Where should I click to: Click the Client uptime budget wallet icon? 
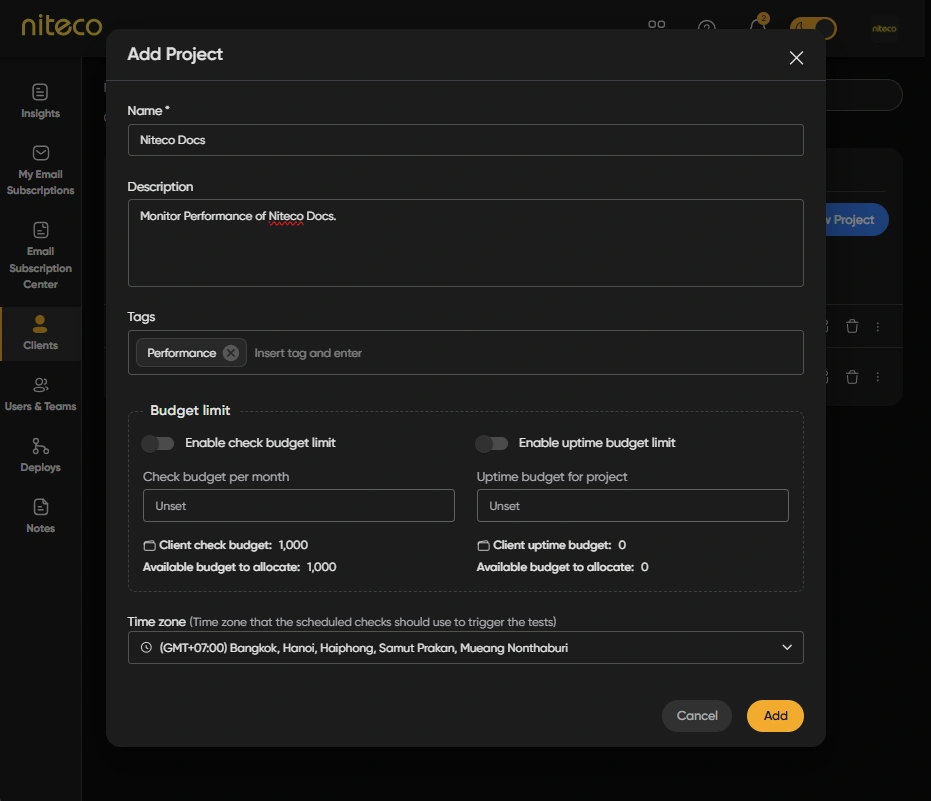[x=483, y=545]
